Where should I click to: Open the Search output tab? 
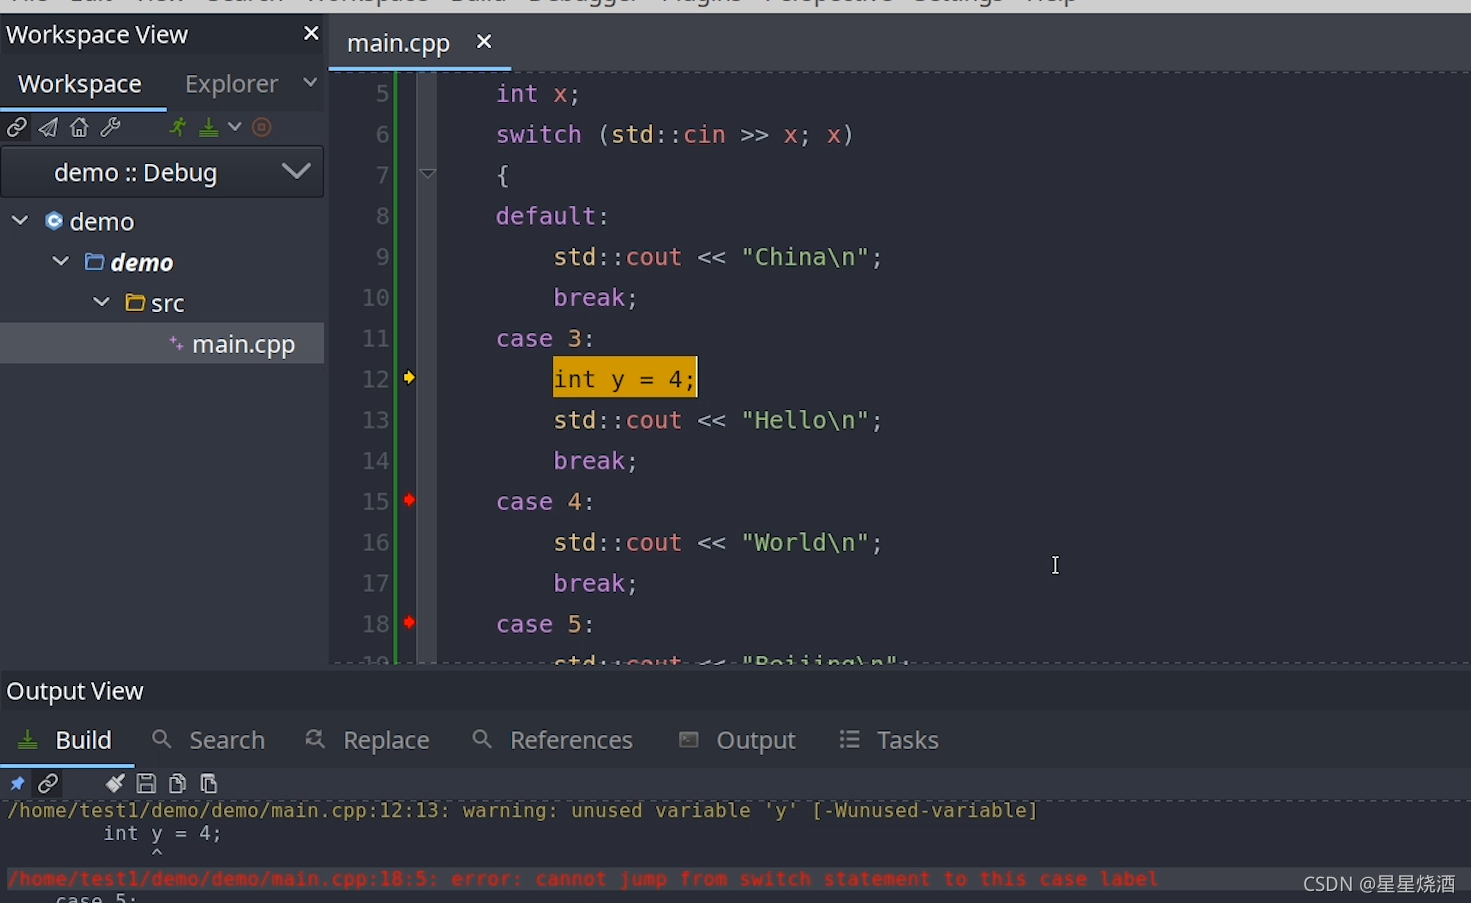208,740
